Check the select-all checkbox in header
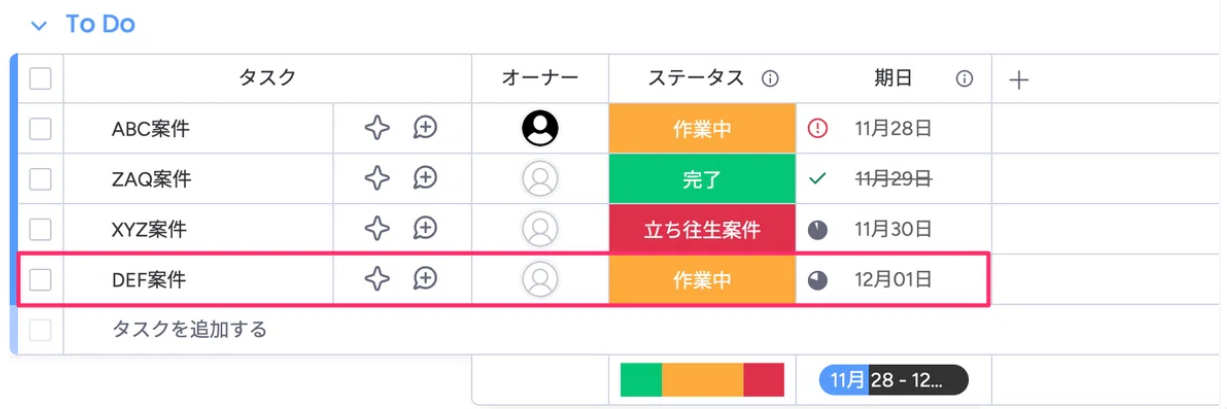The width and height of the screenshot is (1227, 409). (40, 78)
